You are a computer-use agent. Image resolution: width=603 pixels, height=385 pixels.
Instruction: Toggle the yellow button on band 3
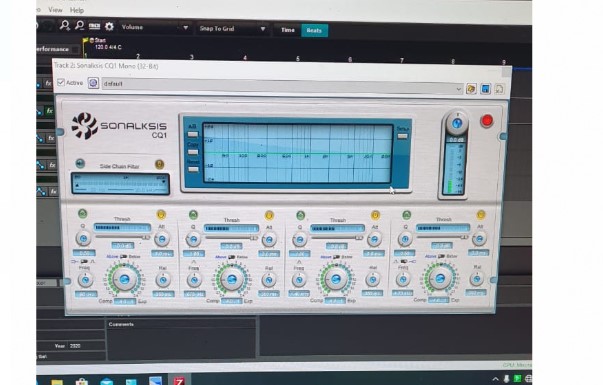point(375,215)
